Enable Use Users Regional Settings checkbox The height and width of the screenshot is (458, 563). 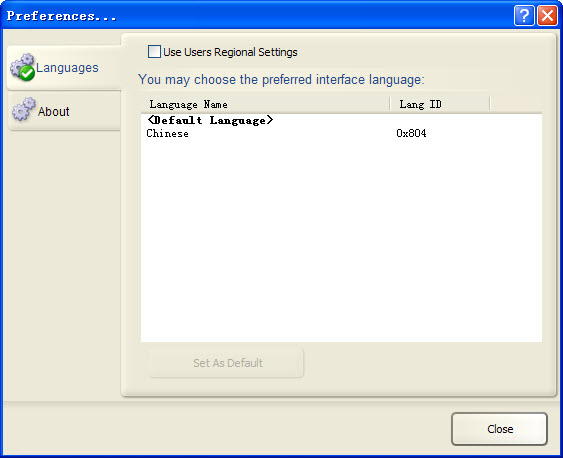click(154, 52)
